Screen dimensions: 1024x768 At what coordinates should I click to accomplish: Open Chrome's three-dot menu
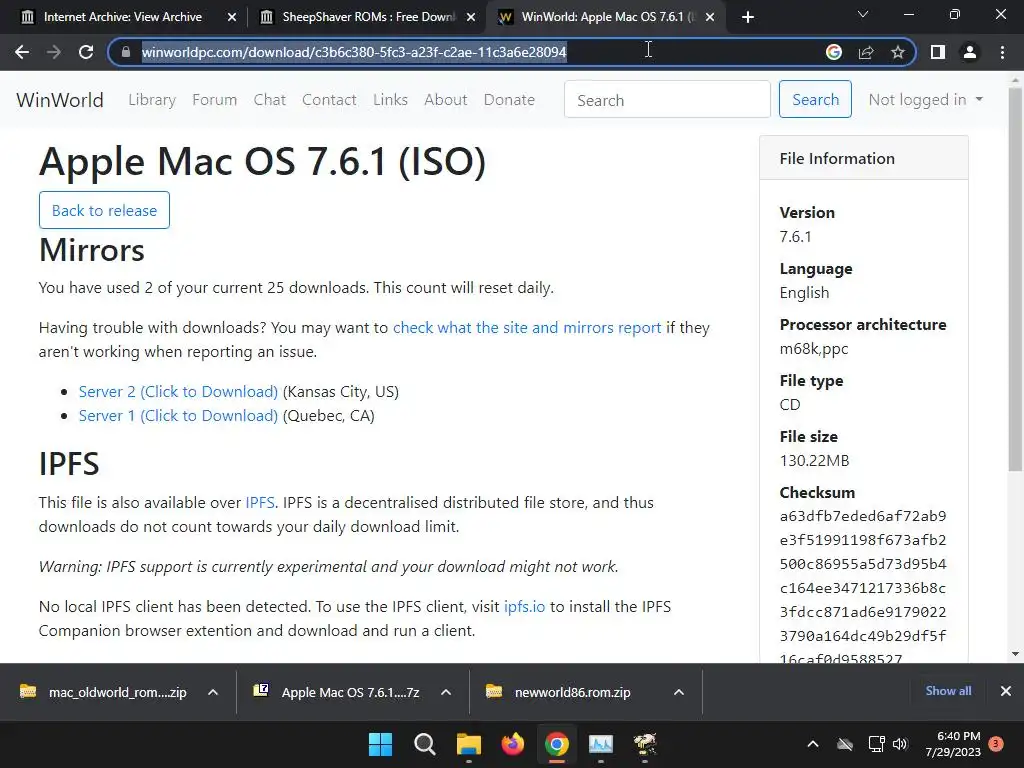click(x=1002, y=52)
